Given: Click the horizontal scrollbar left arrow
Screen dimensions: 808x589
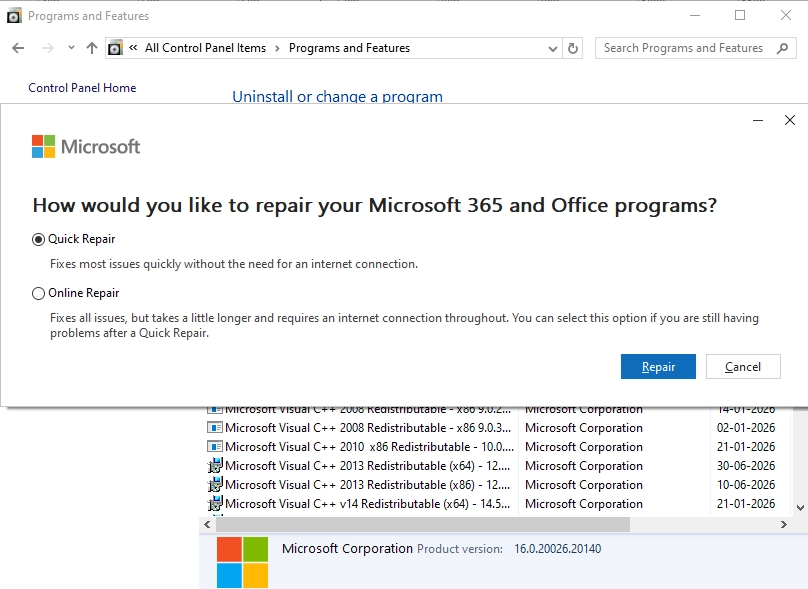Looking at the screenshot, I should click(207, 525).
